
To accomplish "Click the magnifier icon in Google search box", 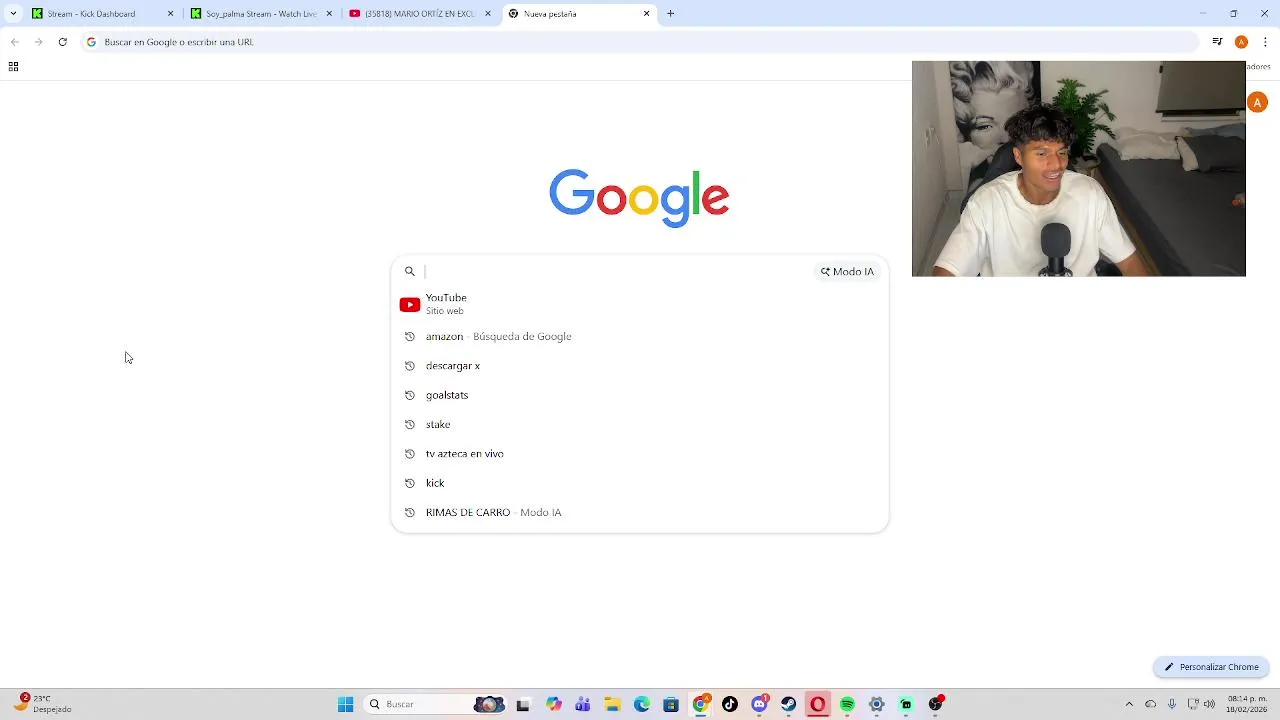I will tap(409, 271).
